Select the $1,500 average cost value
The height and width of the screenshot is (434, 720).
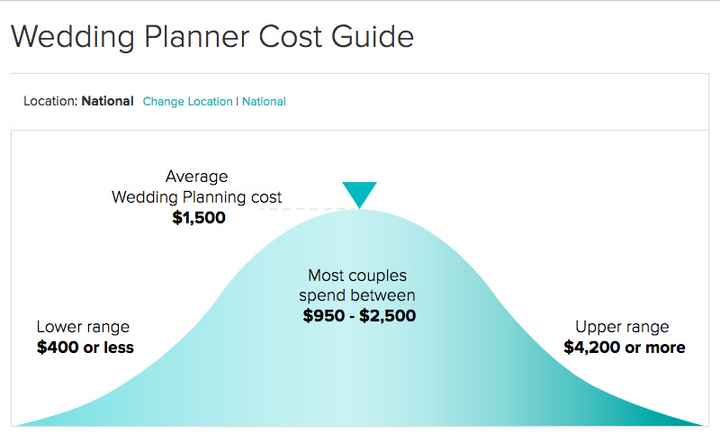point(199,214)
